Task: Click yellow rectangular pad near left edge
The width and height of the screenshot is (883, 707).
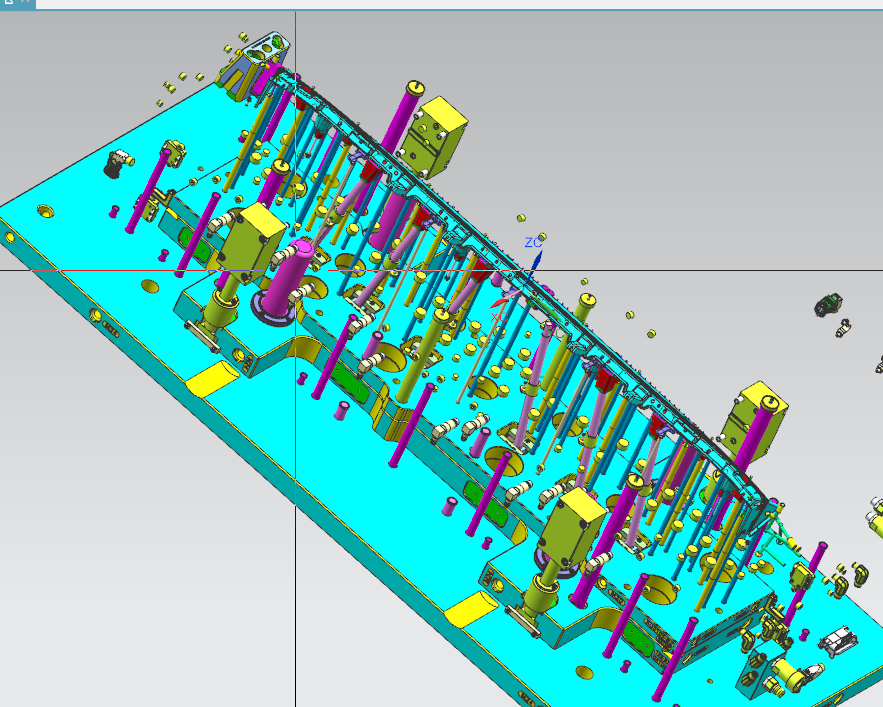Action: click(x=212, y=377)
